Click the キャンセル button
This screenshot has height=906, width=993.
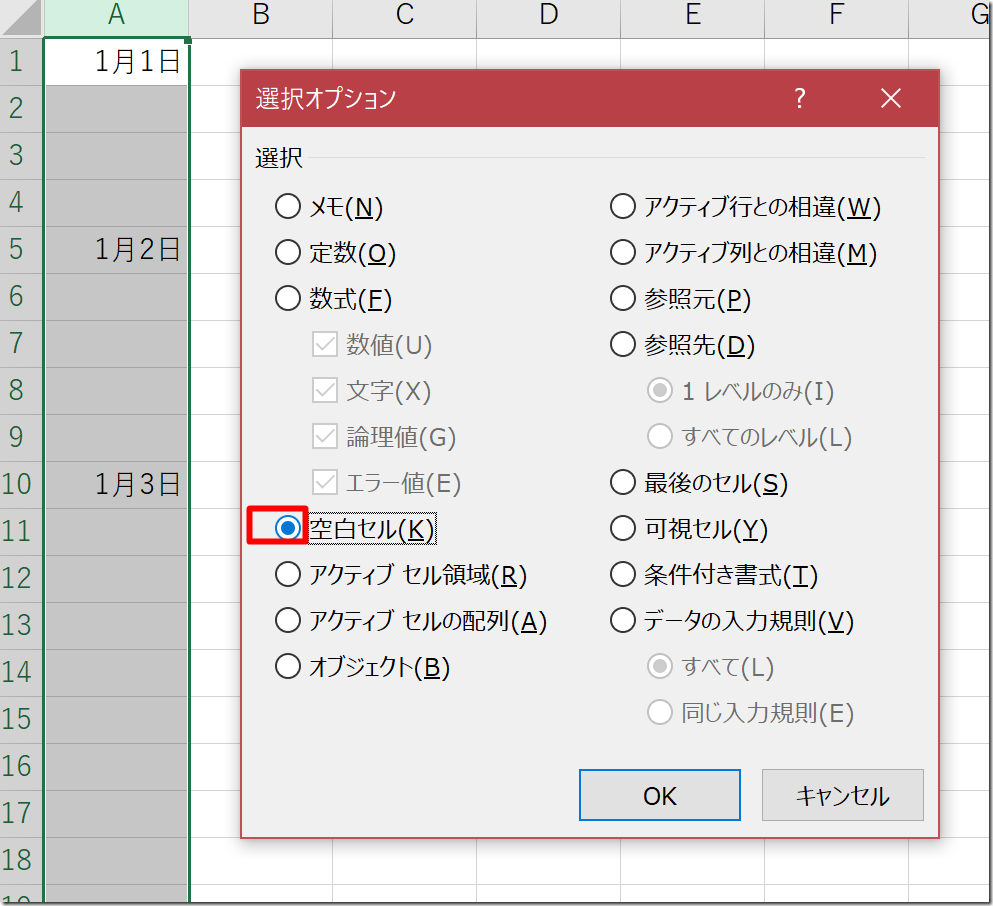[841, 795]
